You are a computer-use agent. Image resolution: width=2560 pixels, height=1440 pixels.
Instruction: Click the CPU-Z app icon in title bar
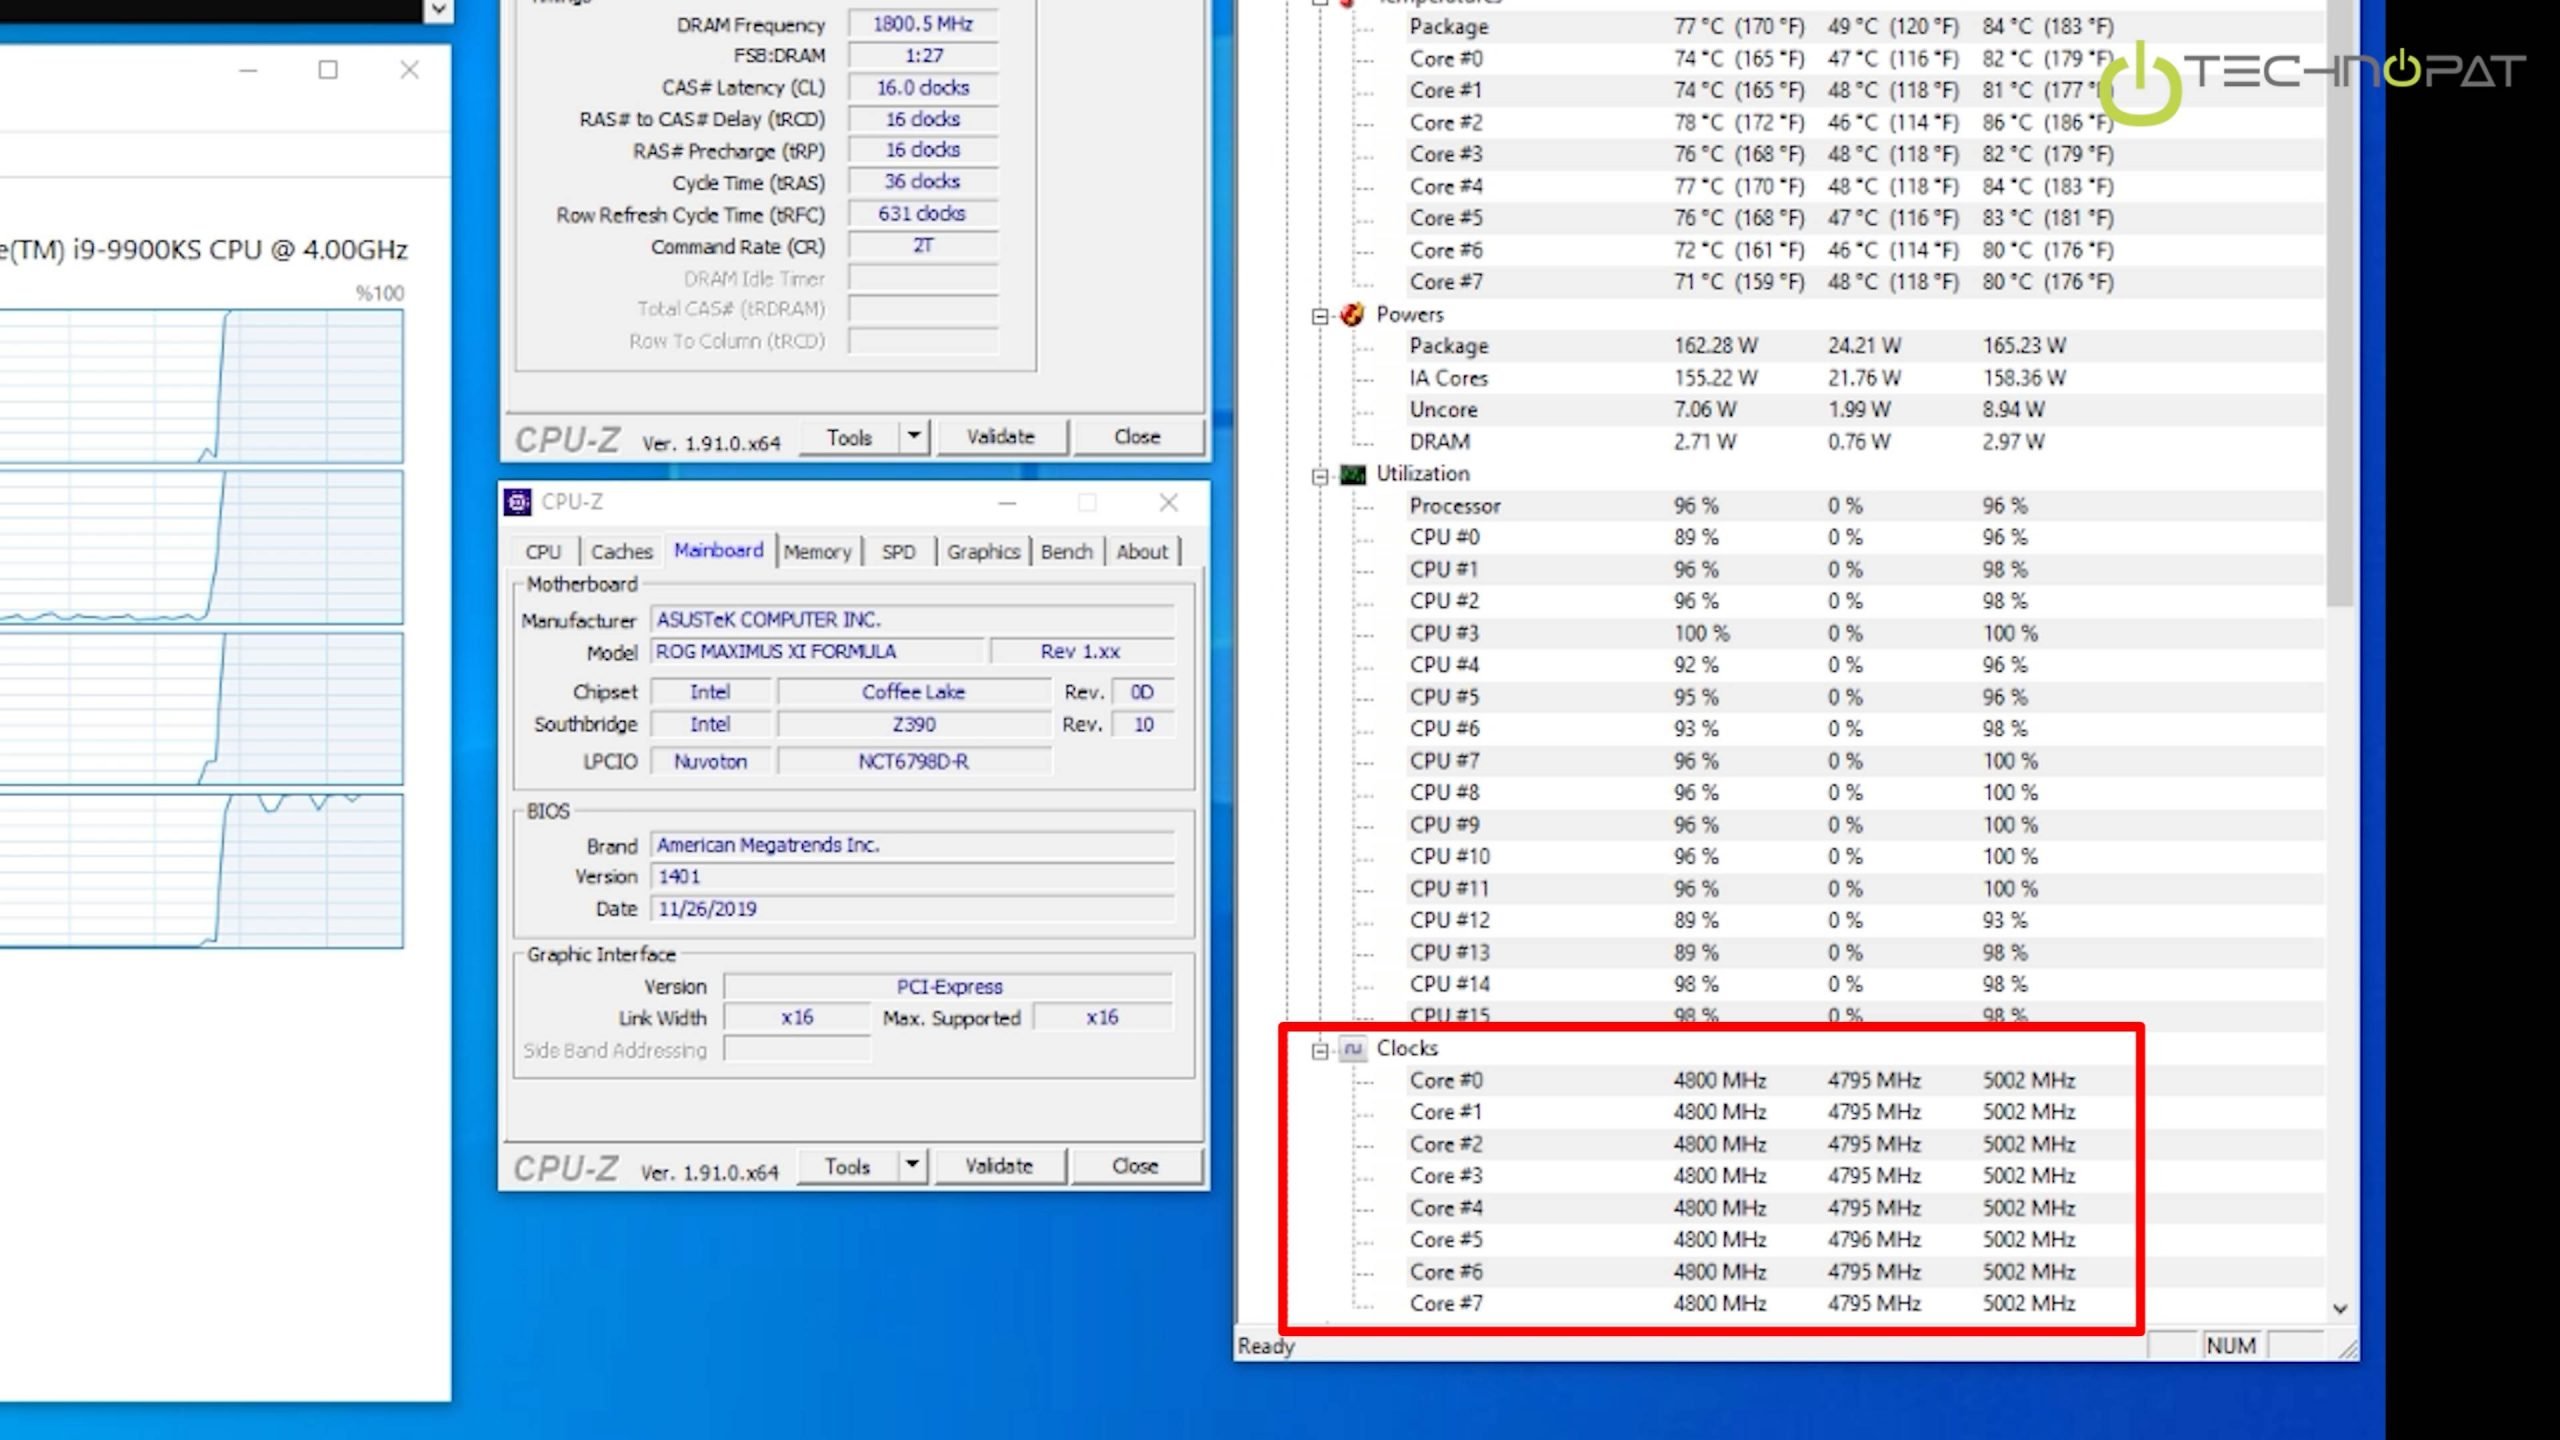click(517, 502)
